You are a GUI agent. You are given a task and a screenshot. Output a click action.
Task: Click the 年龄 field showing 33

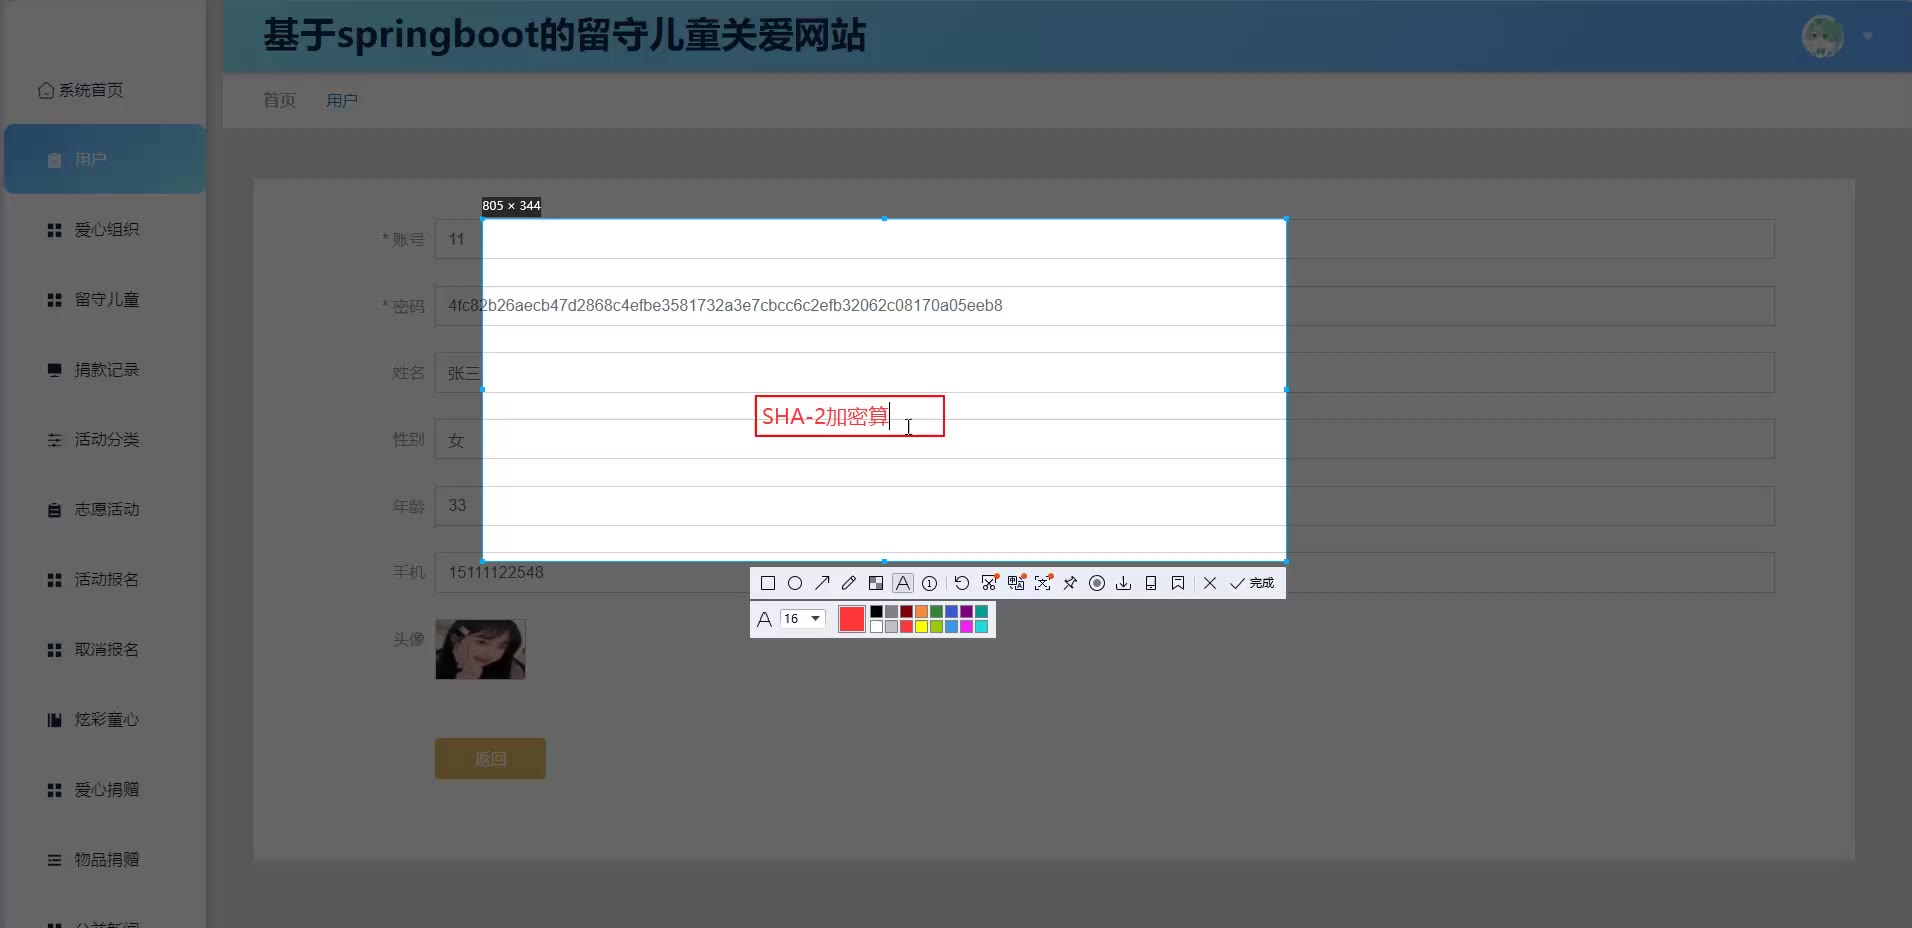coord(1104,506)
